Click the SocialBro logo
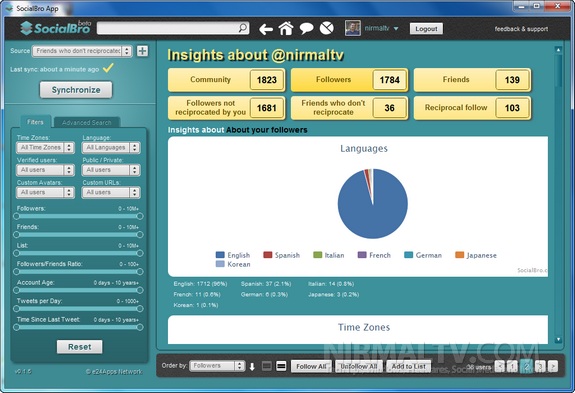Viewport: 575px width, 393px height. 55,28
